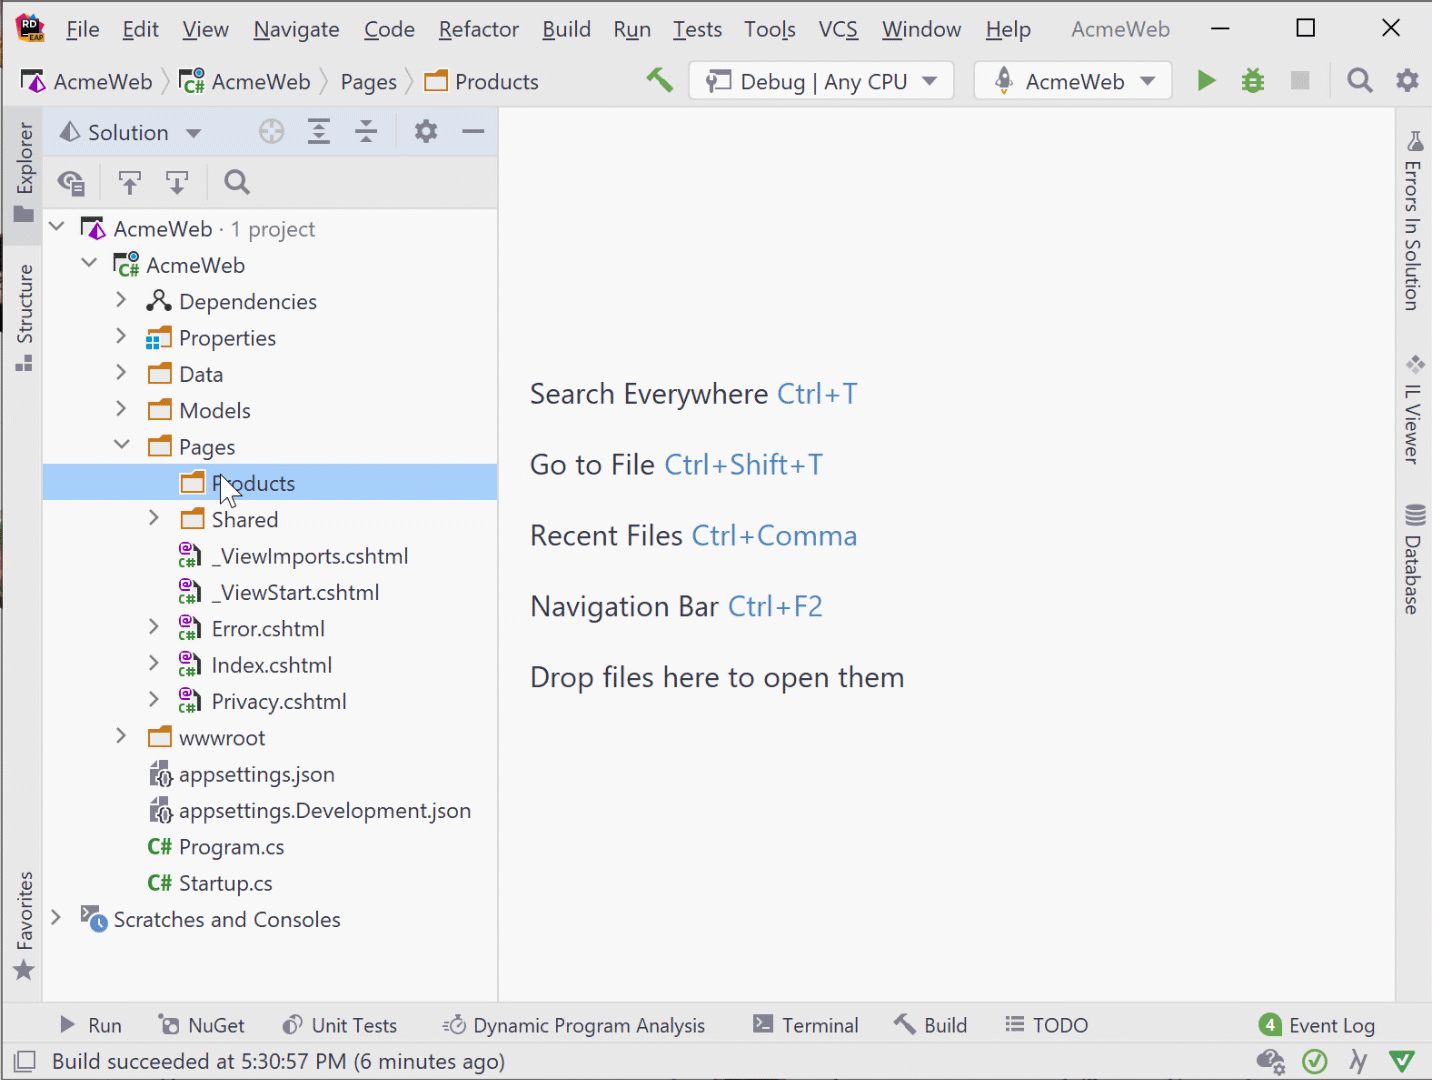The width and height of the screenshot is (1432, 1080).
Task: Run the AcmeWeb application
Action: 1206,80
